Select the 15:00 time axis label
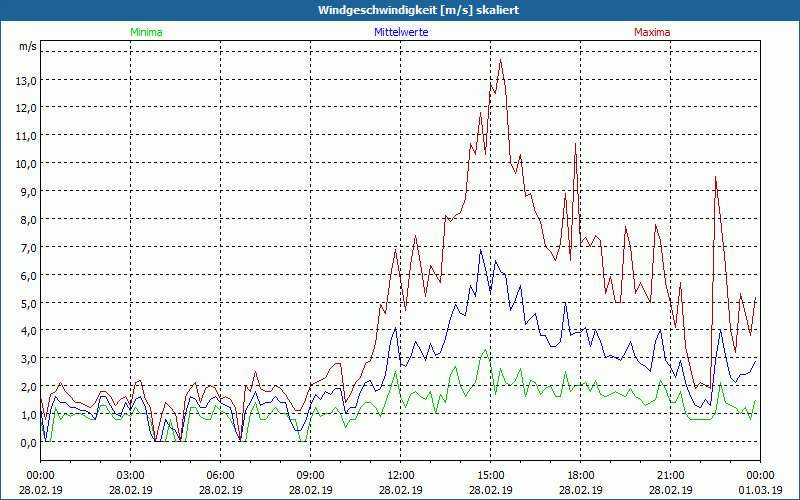This screenshot has height=500, width=800. [490, 475]
